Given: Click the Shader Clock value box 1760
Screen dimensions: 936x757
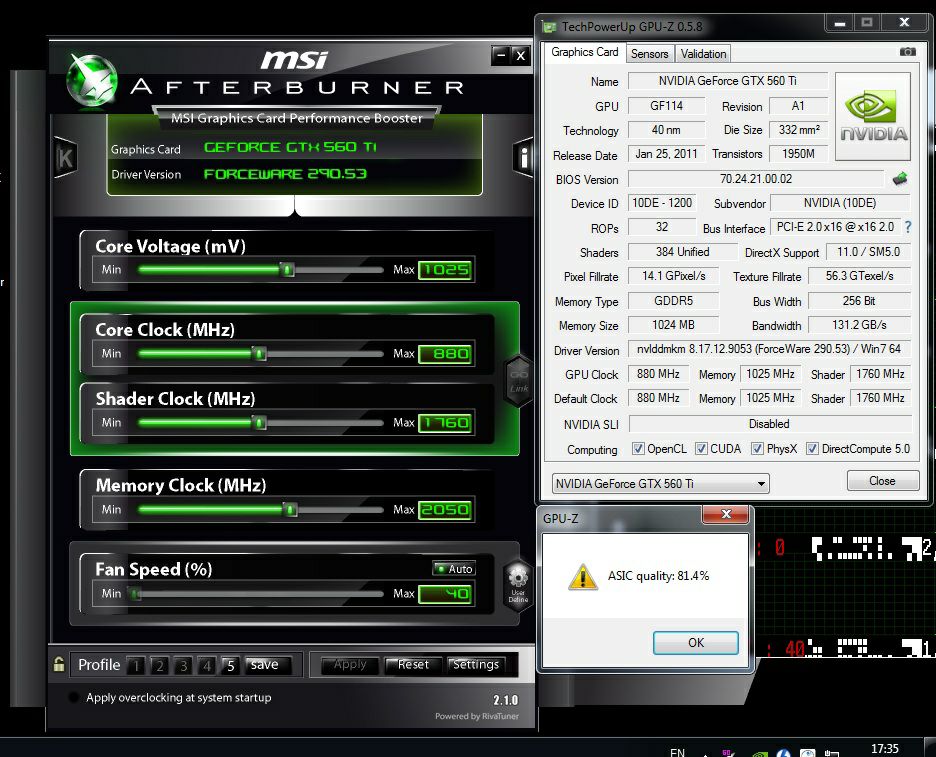Looking at the screenshot, I should (445, 423).
